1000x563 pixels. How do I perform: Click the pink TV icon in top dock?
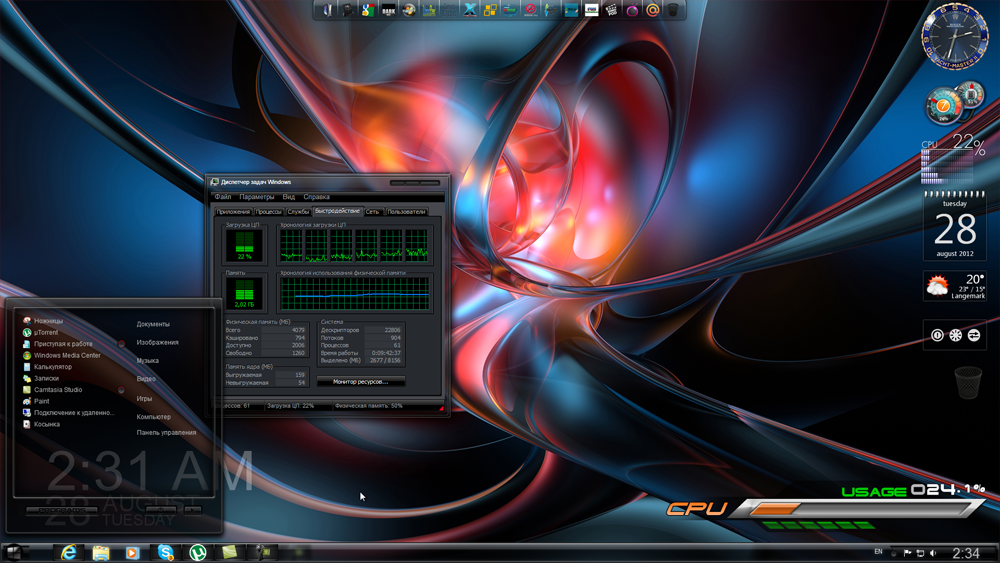tap(632, 10)
